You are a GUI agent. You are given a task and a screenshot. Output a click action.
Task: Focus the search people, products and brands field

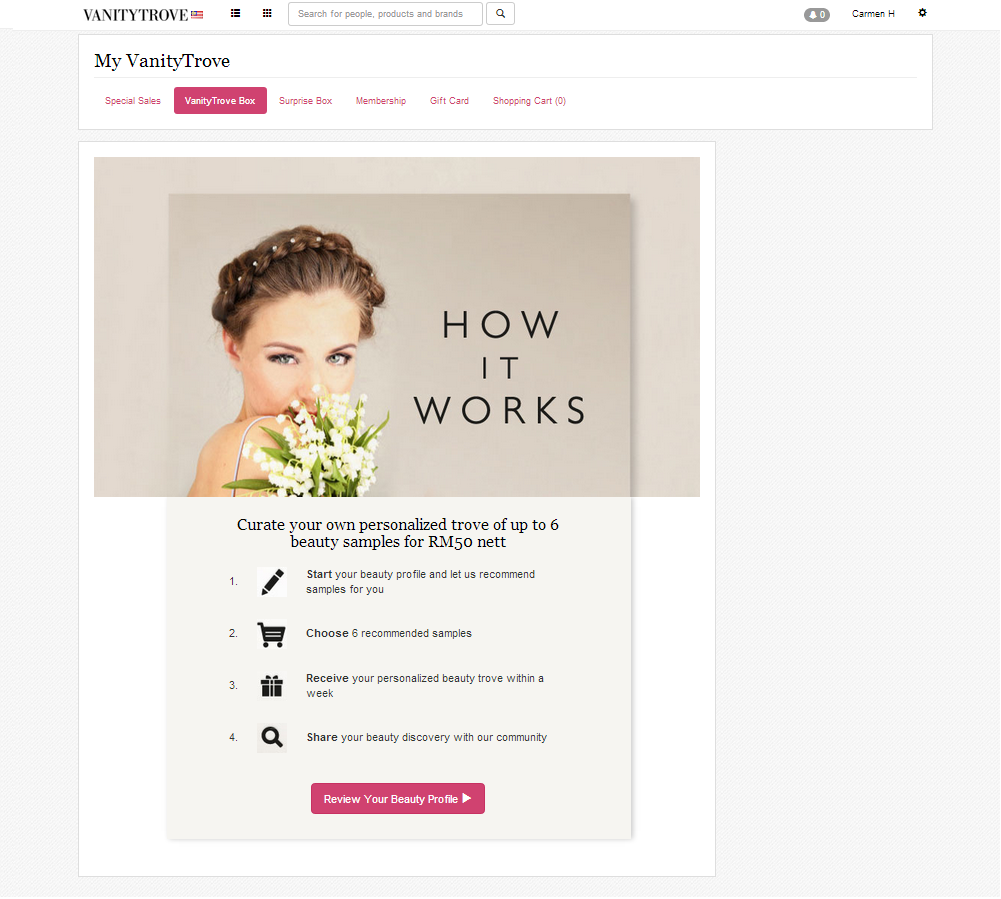coord(386,14)
